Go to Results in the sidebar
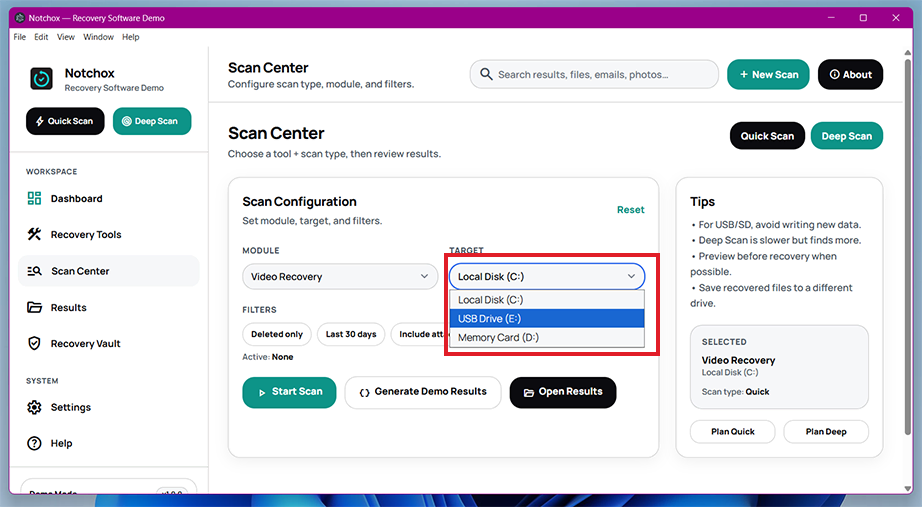This screenshot has height=507, width=922. (x=109, y=308)
